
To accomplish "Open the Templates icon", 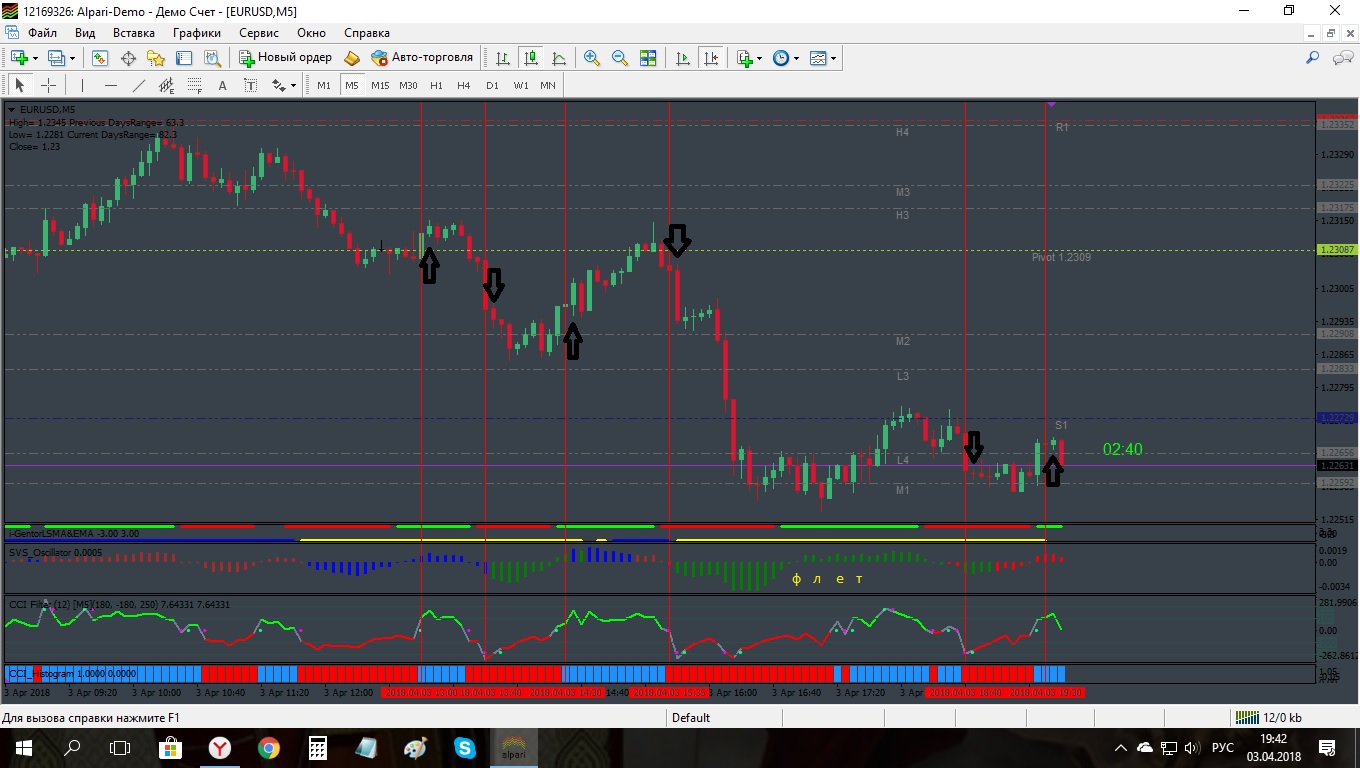I will (818, 58).
